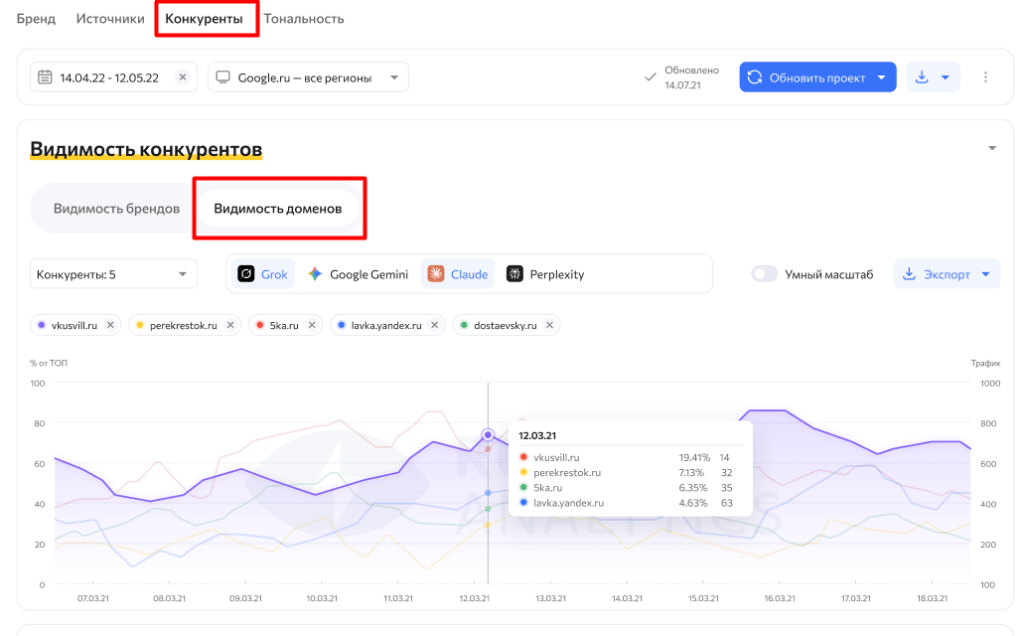Toggle the Claude AI source filter
This screenshot has height=636, width=1024.
[x=458, y=274]
